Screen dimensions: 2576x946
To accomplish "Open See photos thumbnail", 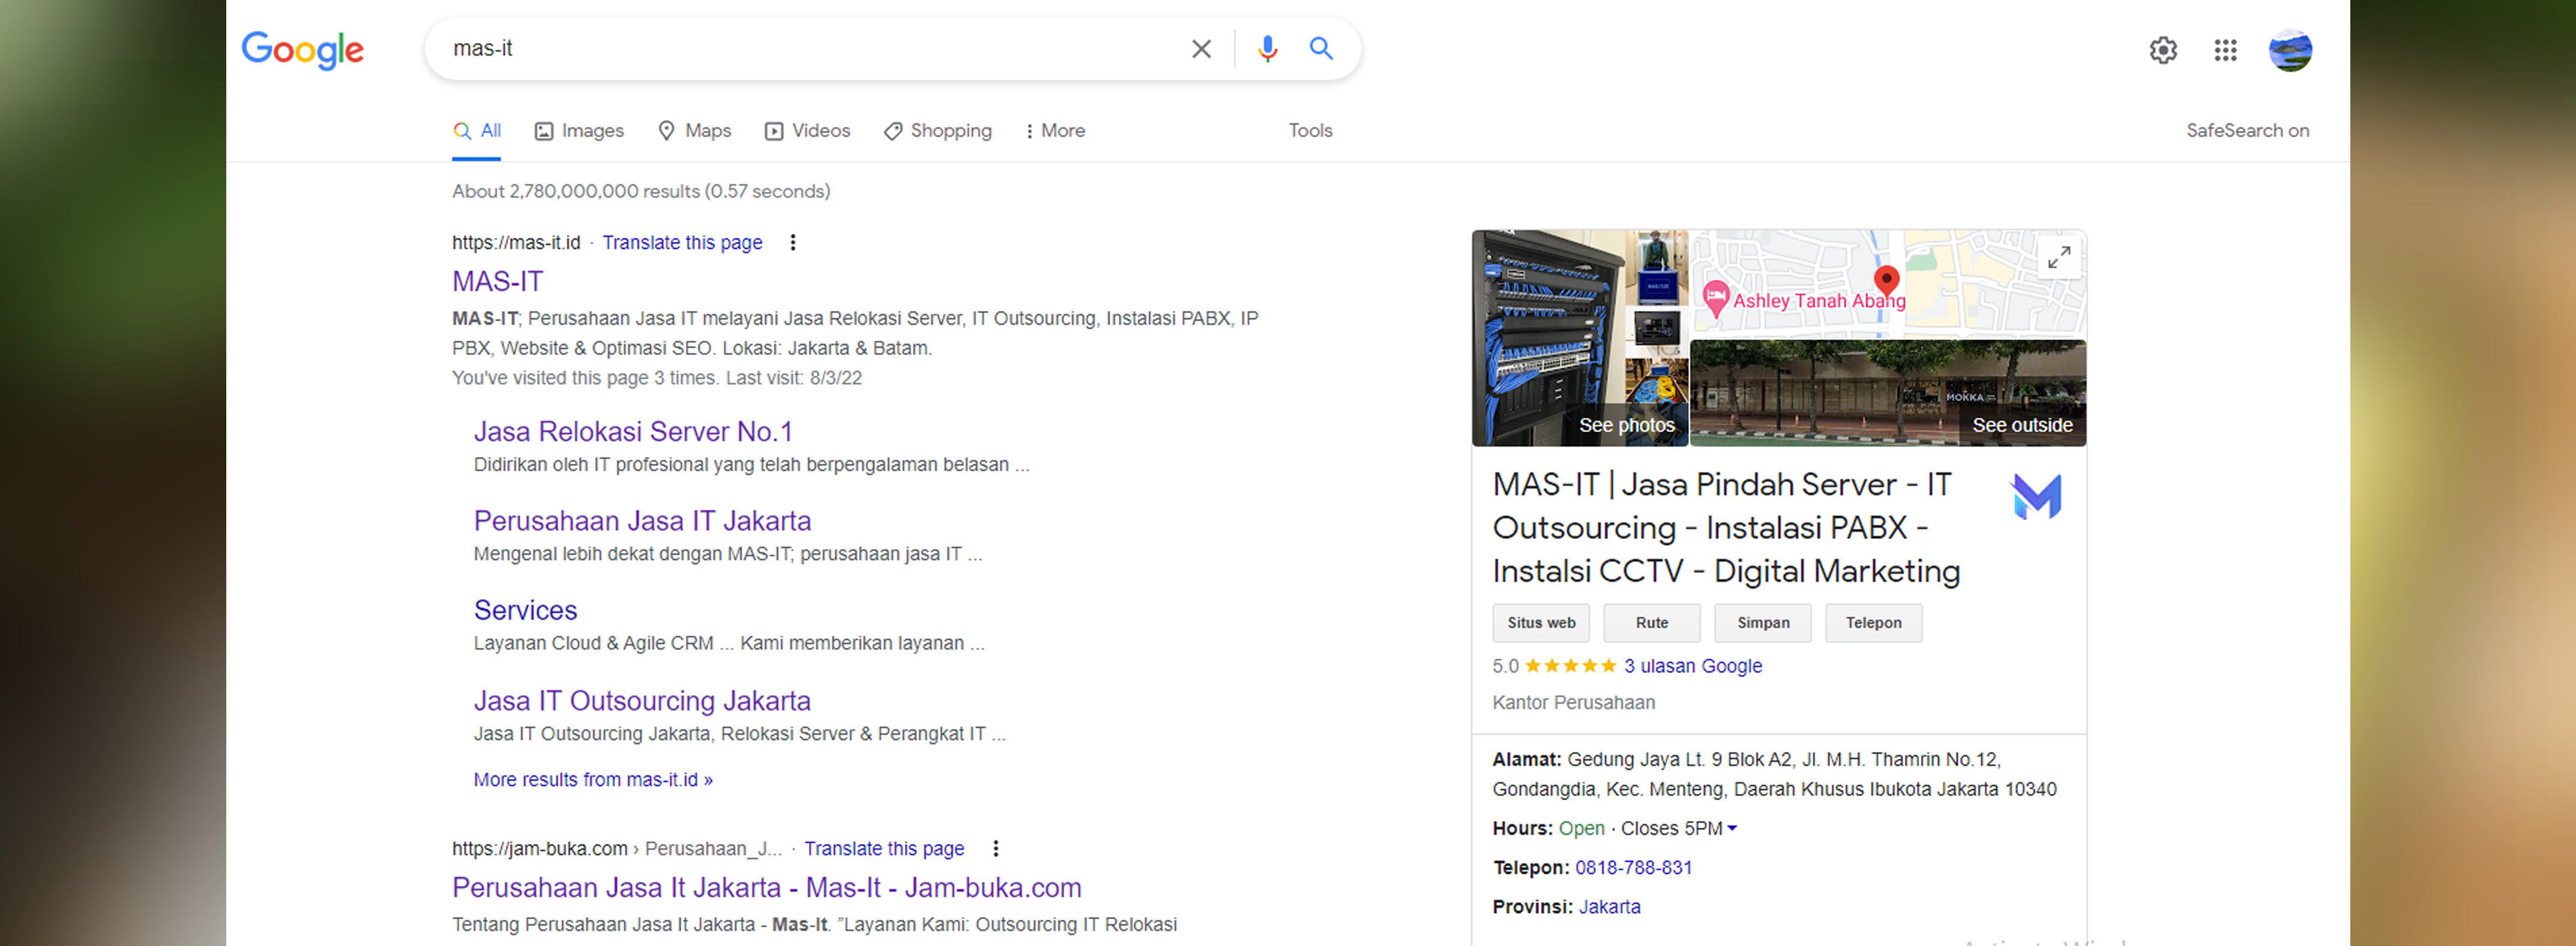I will 1580,338.
